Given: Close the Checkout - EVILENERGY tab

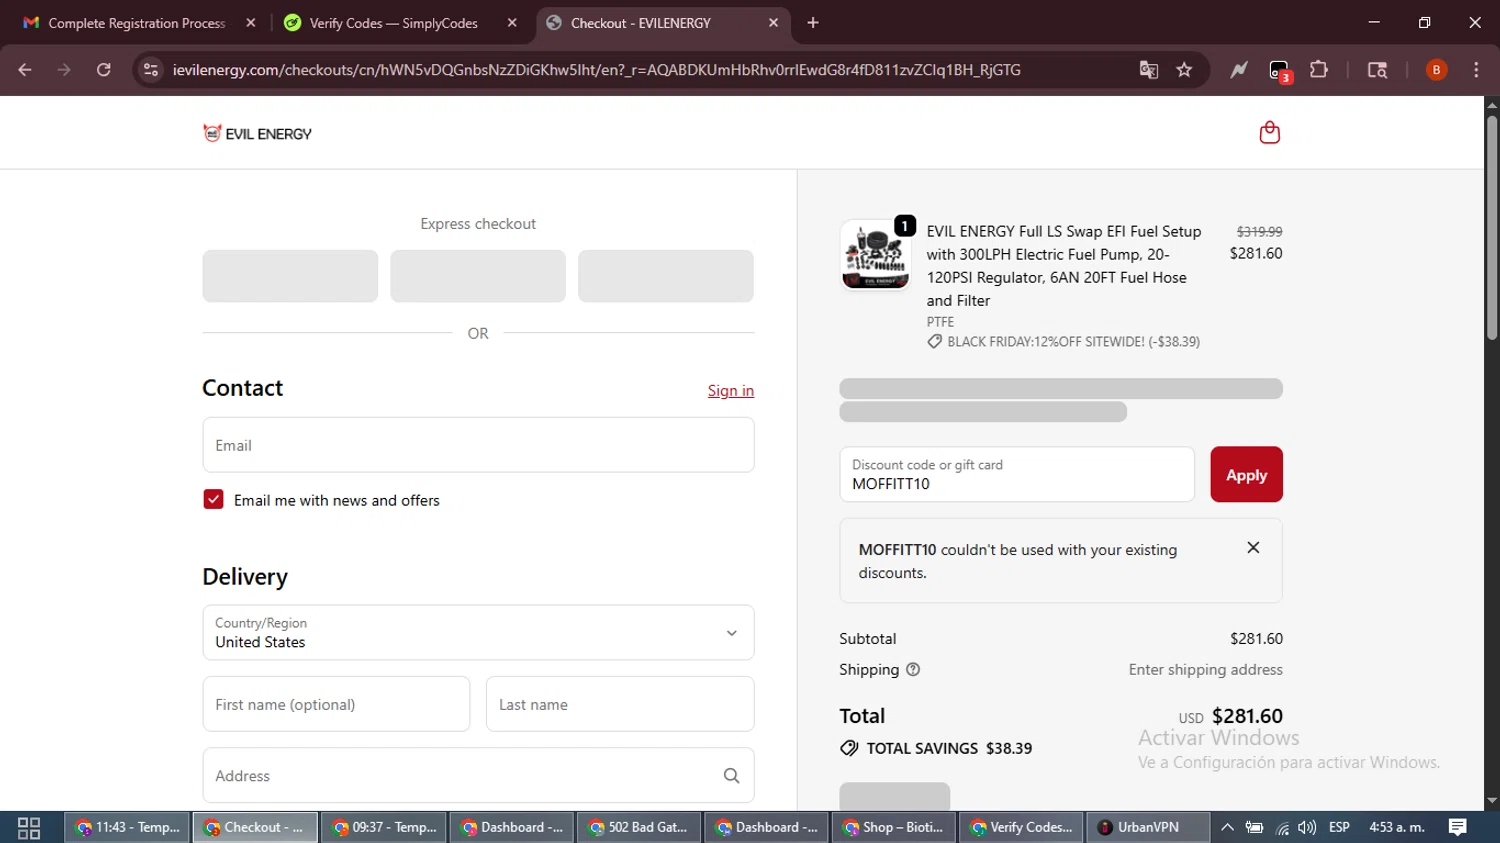Looking at the screenshot, I should point(773,23).
